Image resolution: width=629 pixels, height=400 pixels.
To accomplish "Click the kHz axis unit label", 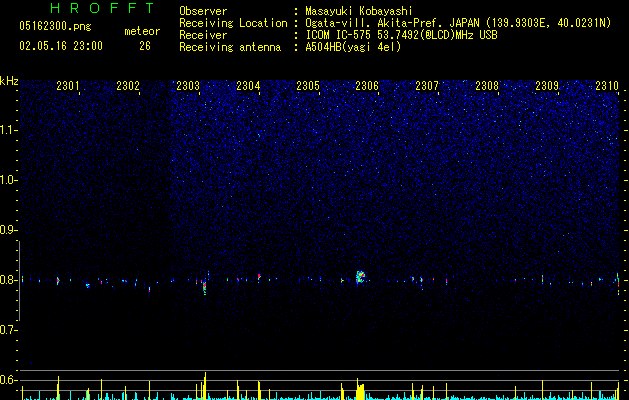I will click(9, 81).
